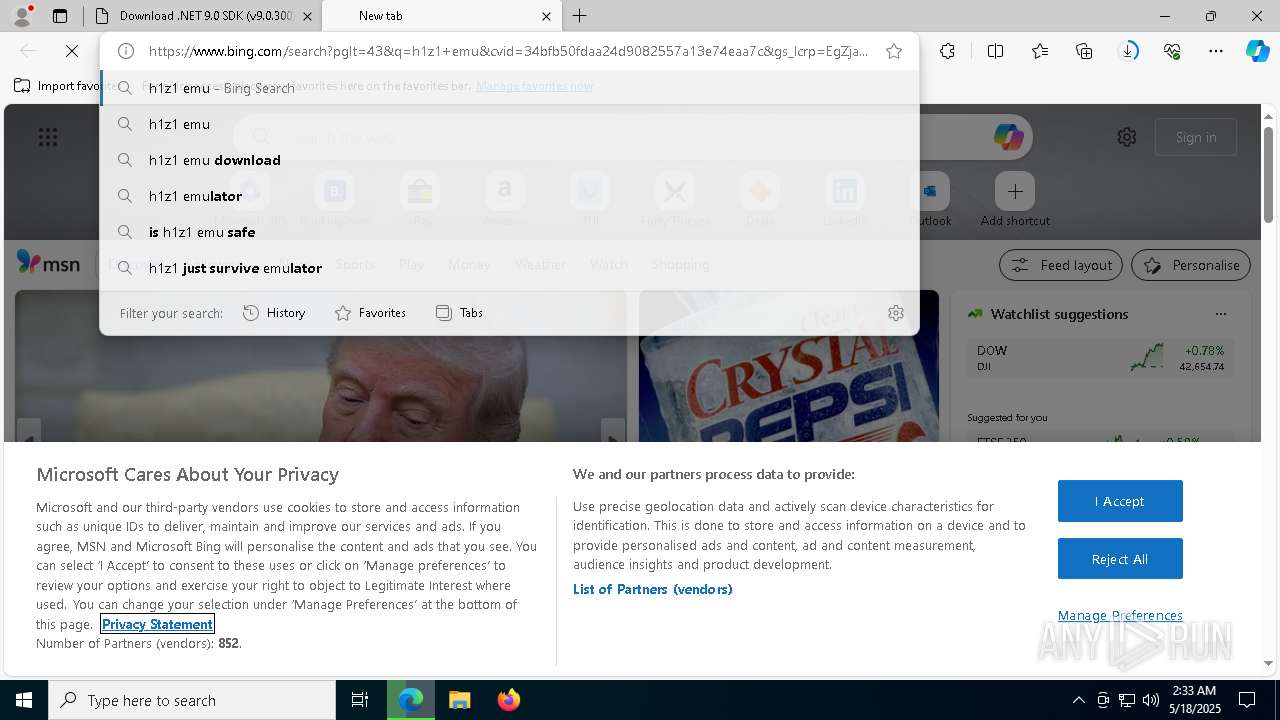Click the Personalise button
Image resolution: width=1280 pixels, height=720 pixels.
point(1191,265)
